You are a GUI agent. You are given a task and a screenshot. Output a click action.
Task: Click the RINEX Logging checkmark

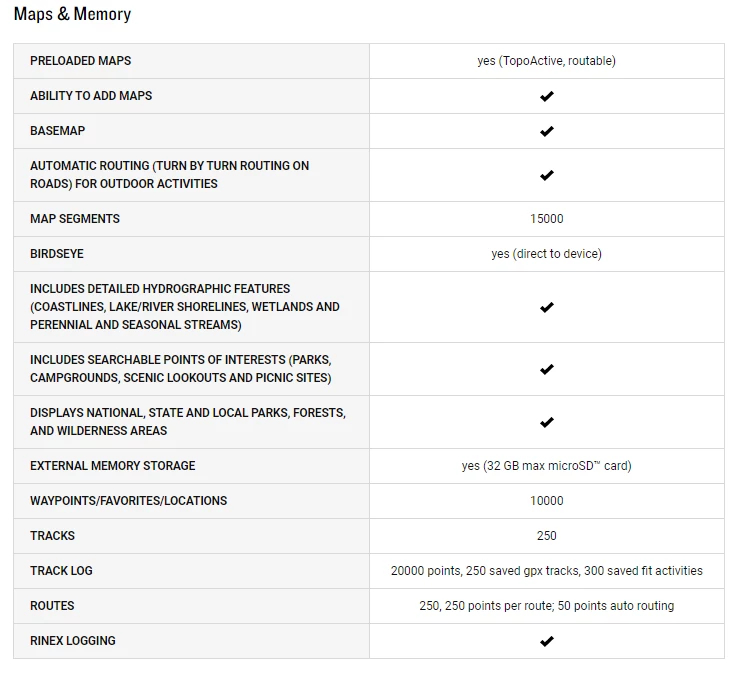547,641
